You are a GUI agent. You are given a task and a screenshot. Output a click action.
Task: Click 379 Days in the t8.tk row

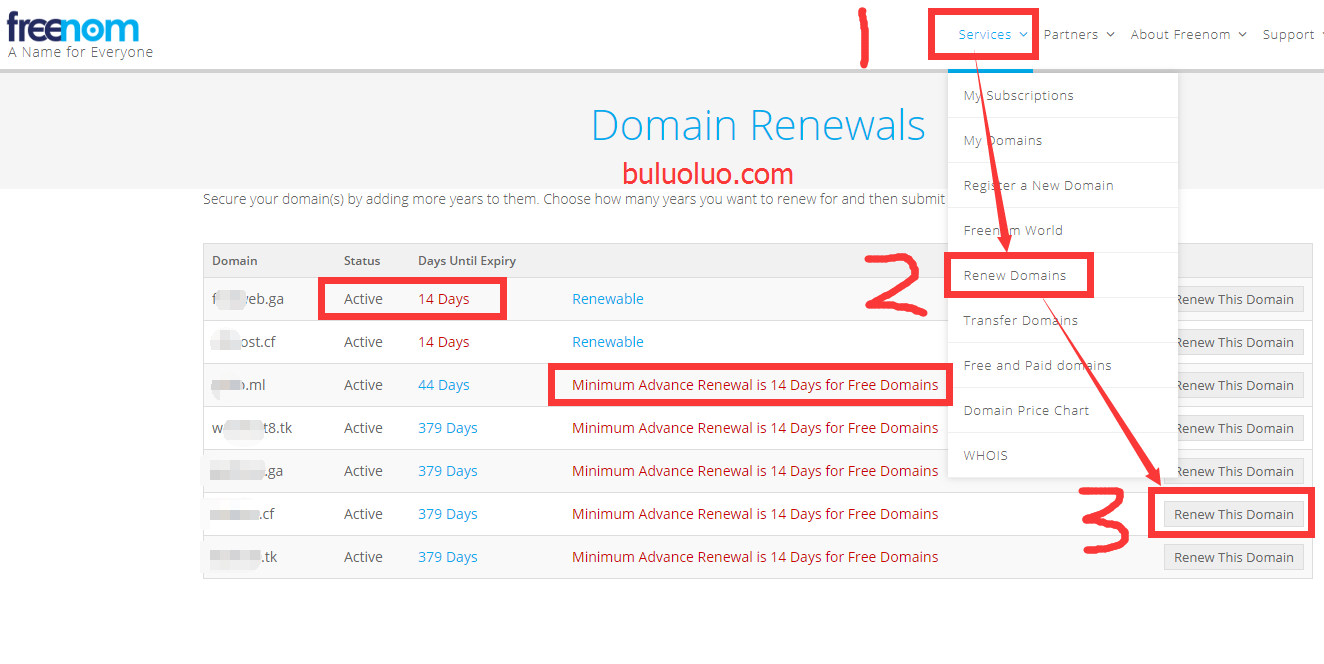click(448, 428)
